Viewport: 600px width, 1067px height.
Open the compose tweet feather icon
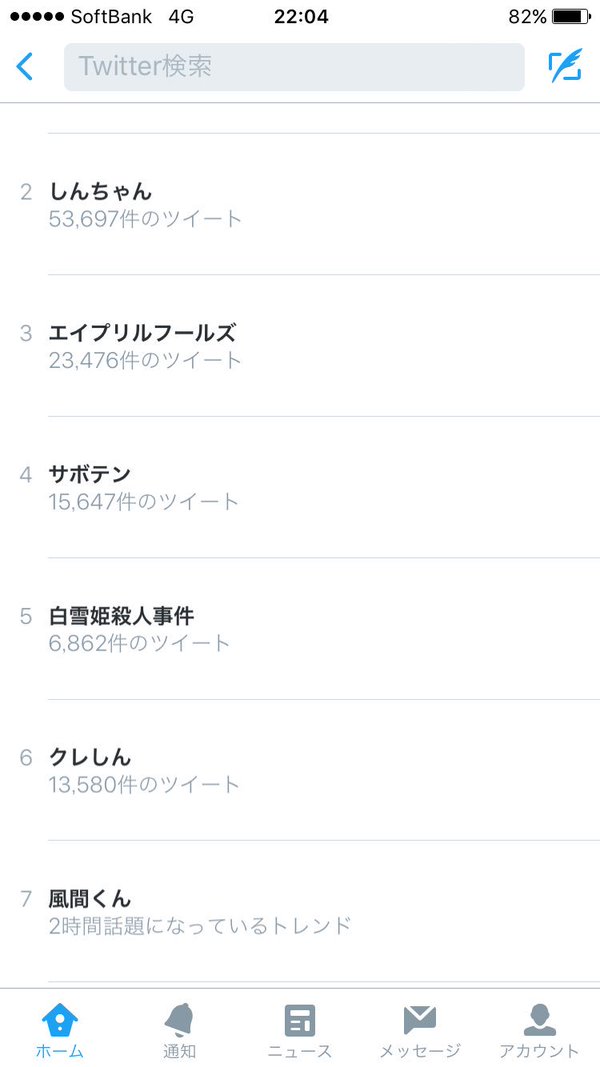click(565, 67)
